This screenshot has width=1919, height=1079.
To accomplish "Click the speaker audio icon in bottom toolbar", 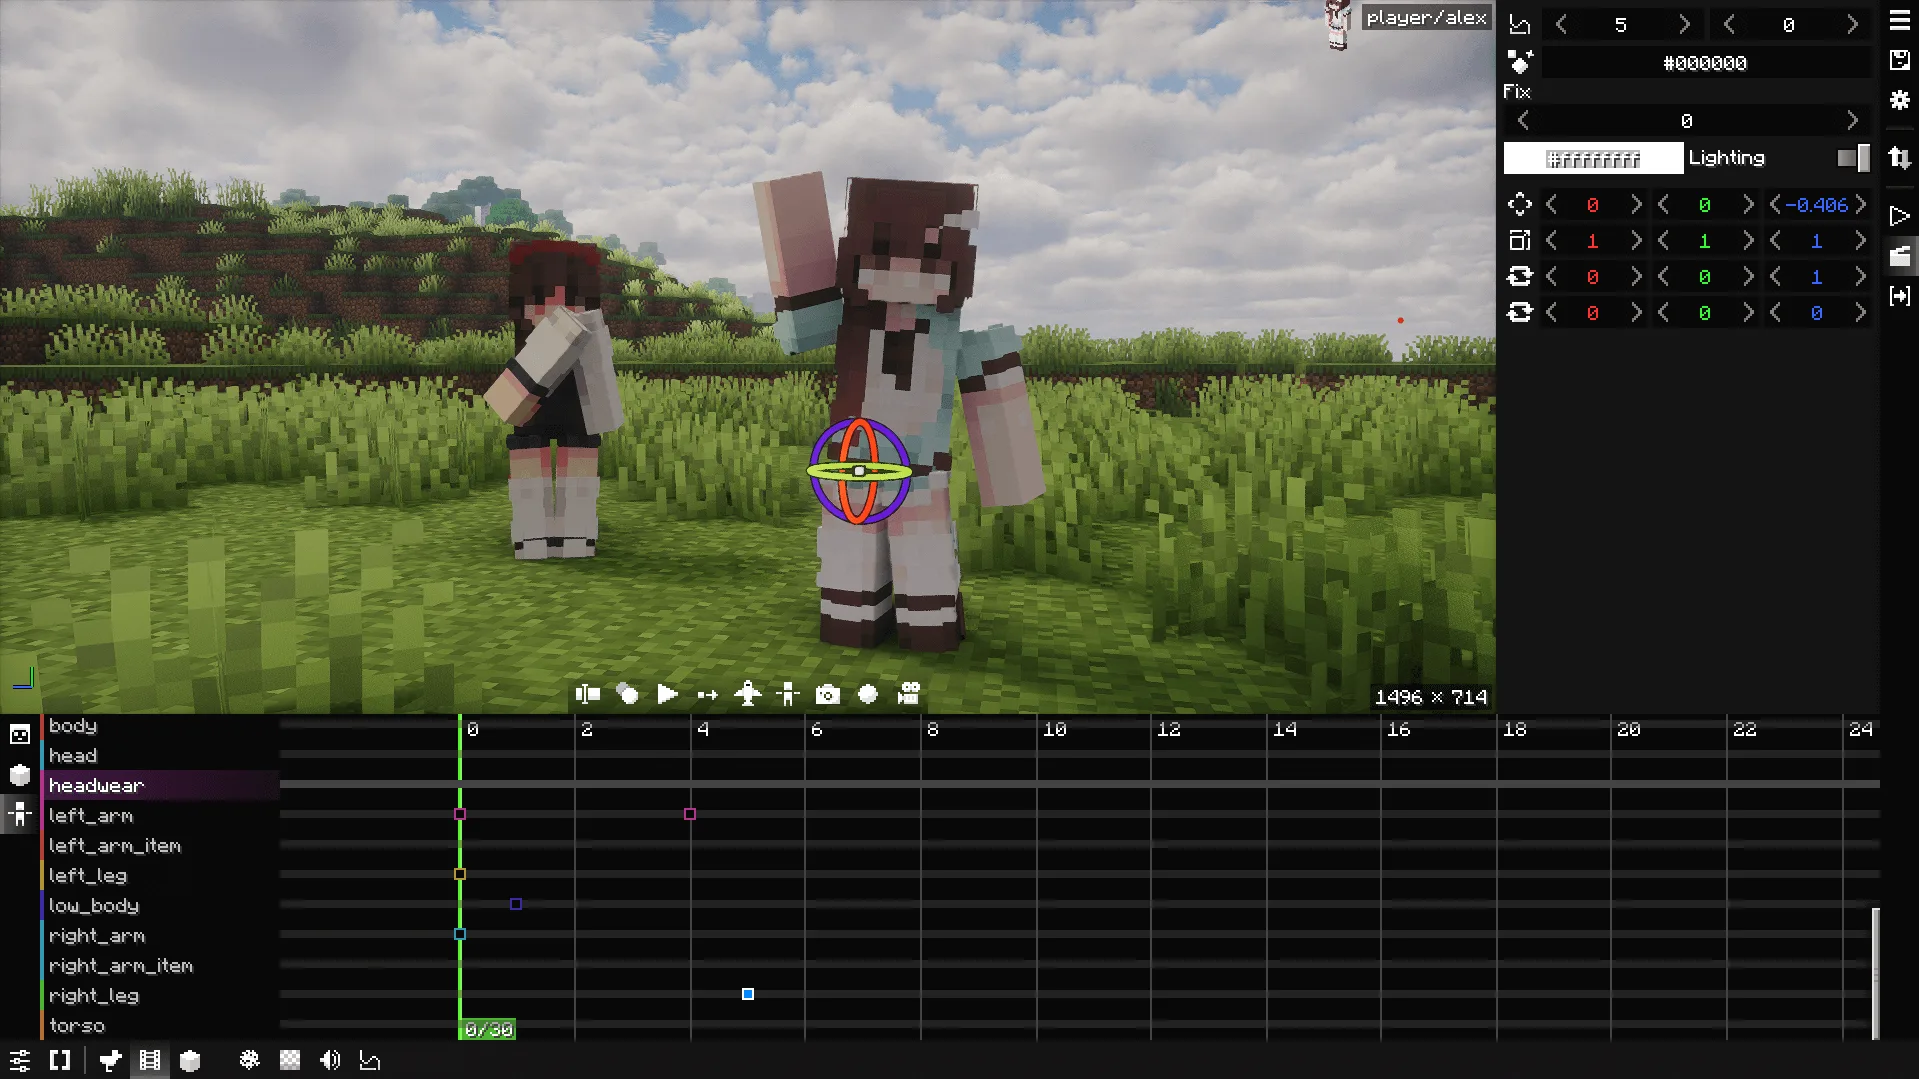I will [330, 1060].
